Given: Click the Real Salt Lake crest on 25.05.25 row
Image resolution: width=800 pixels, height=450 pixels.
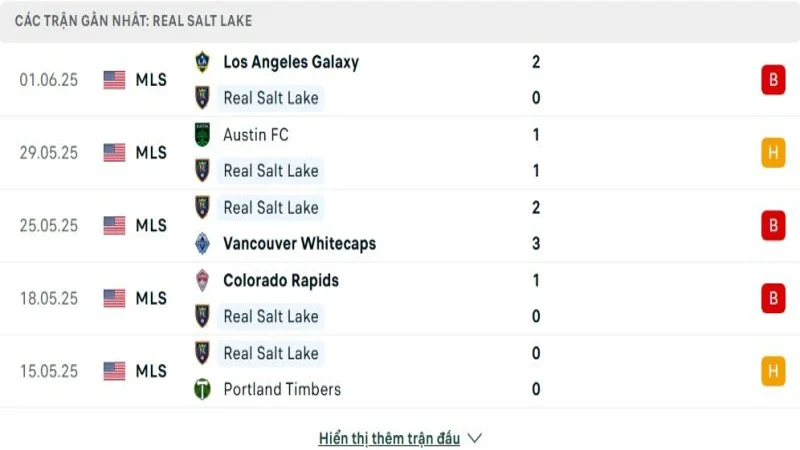Looking at the screenshot, I should click(x=203, y=207).
